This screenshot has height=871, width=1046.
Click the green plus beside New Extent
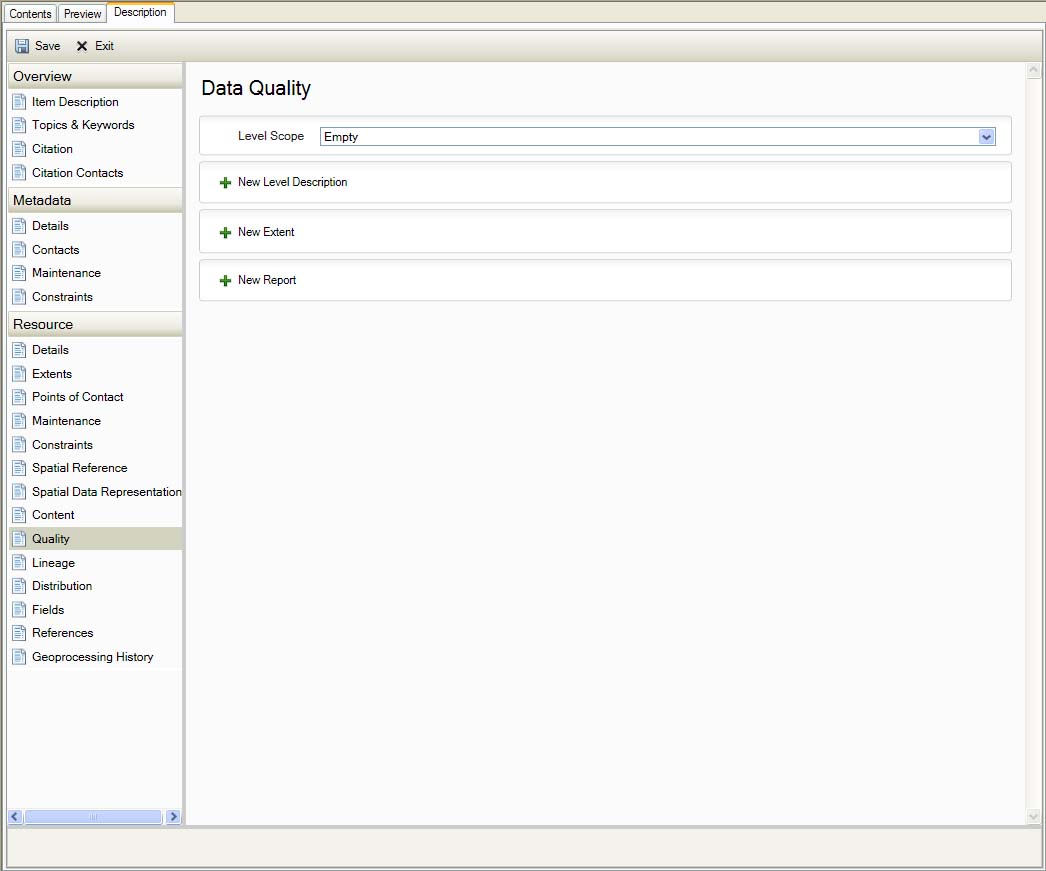point(225,233)
